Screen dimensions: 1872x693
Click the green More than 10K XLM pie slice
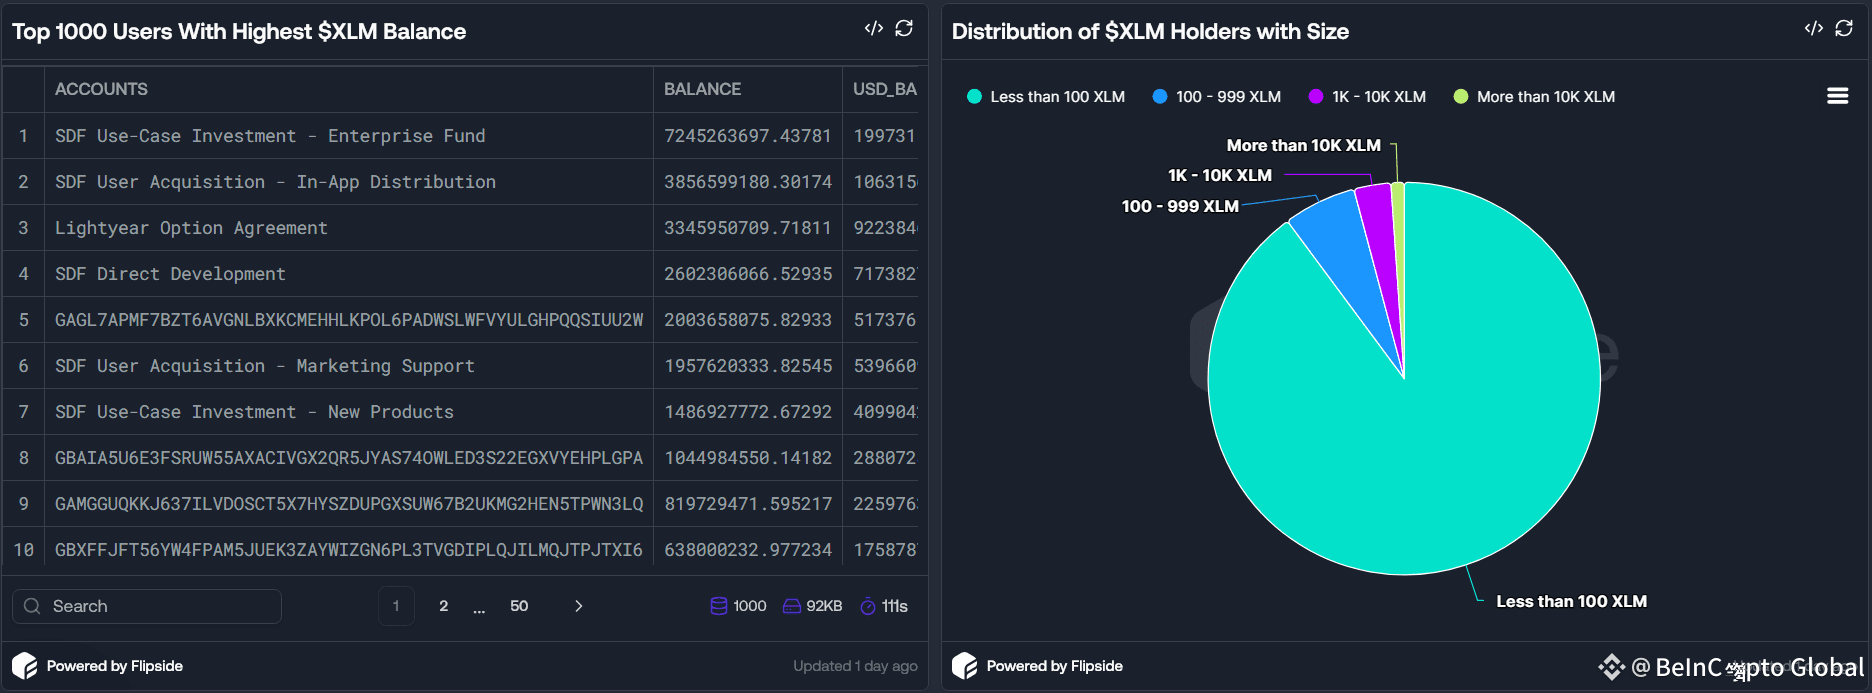(x=1398, y=230)
